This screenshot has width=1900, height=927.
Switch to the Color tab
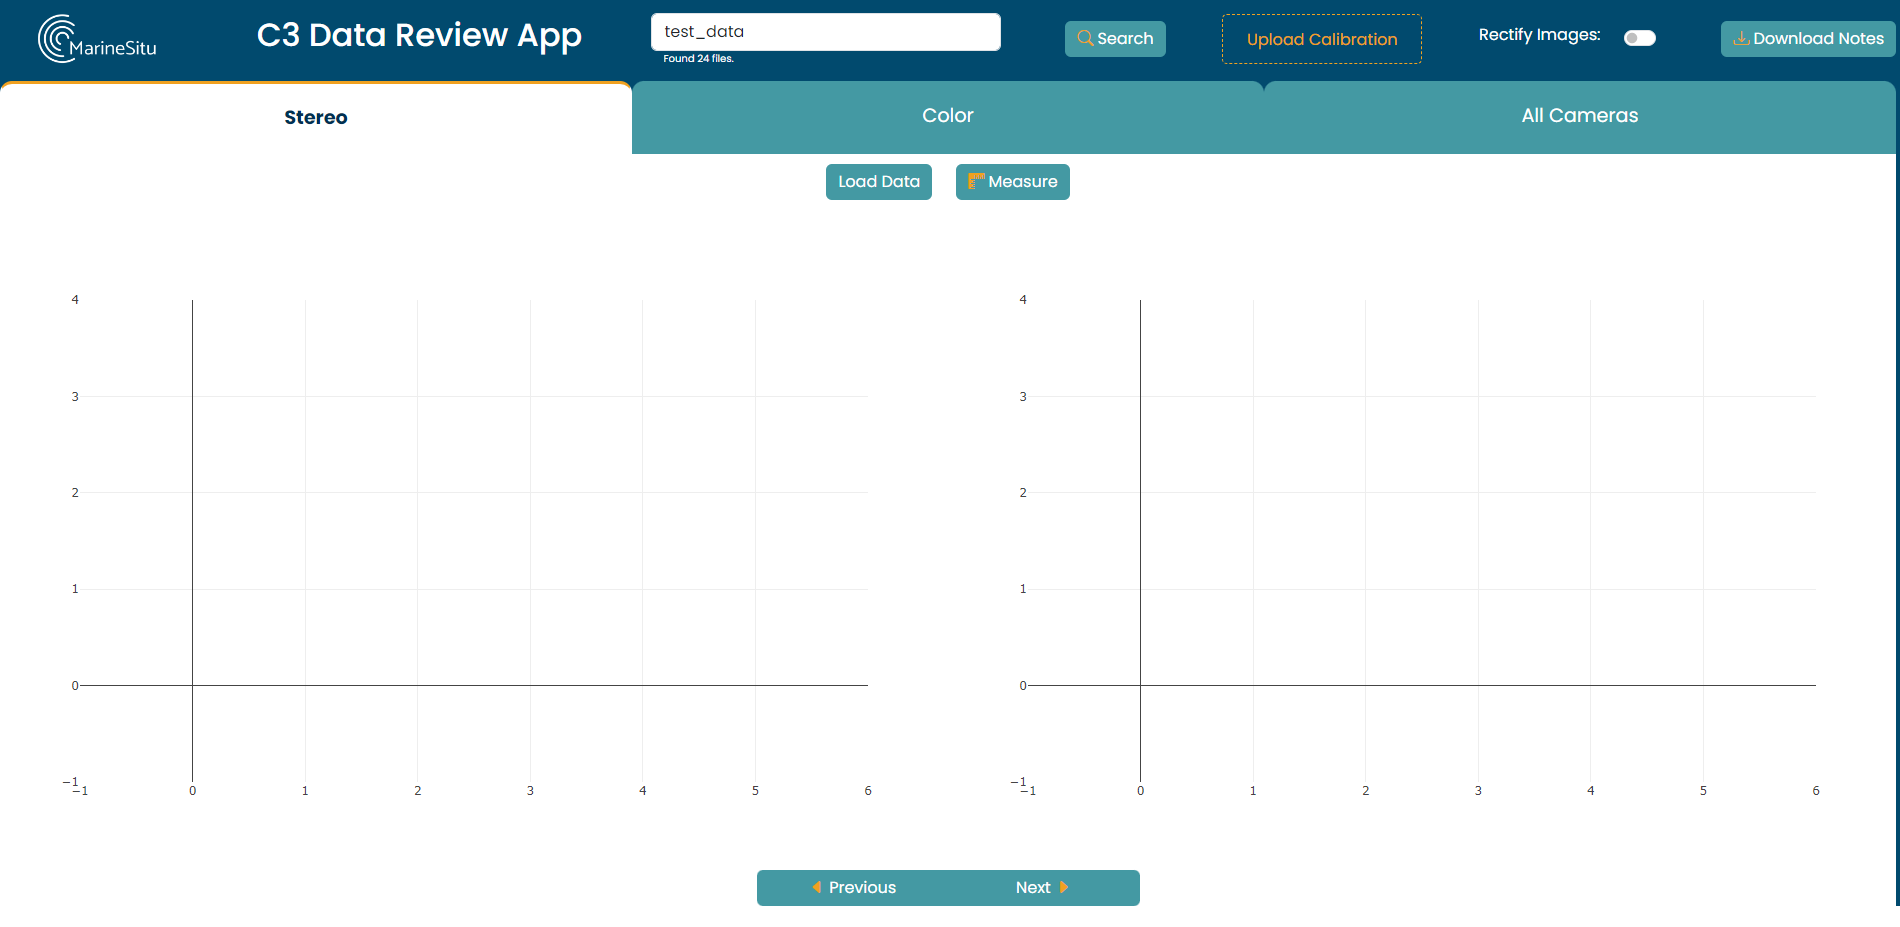pyautogui.click(x=947, y=116)
